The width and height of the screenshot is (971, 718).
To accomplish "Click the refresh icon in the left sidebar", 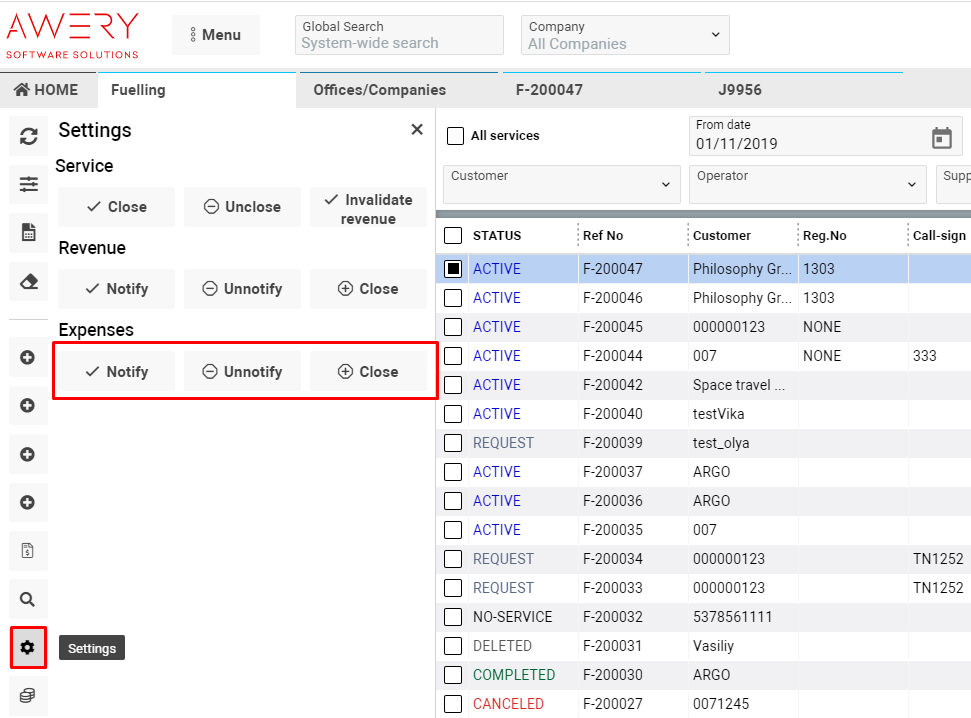I will (x=28, y=136).
